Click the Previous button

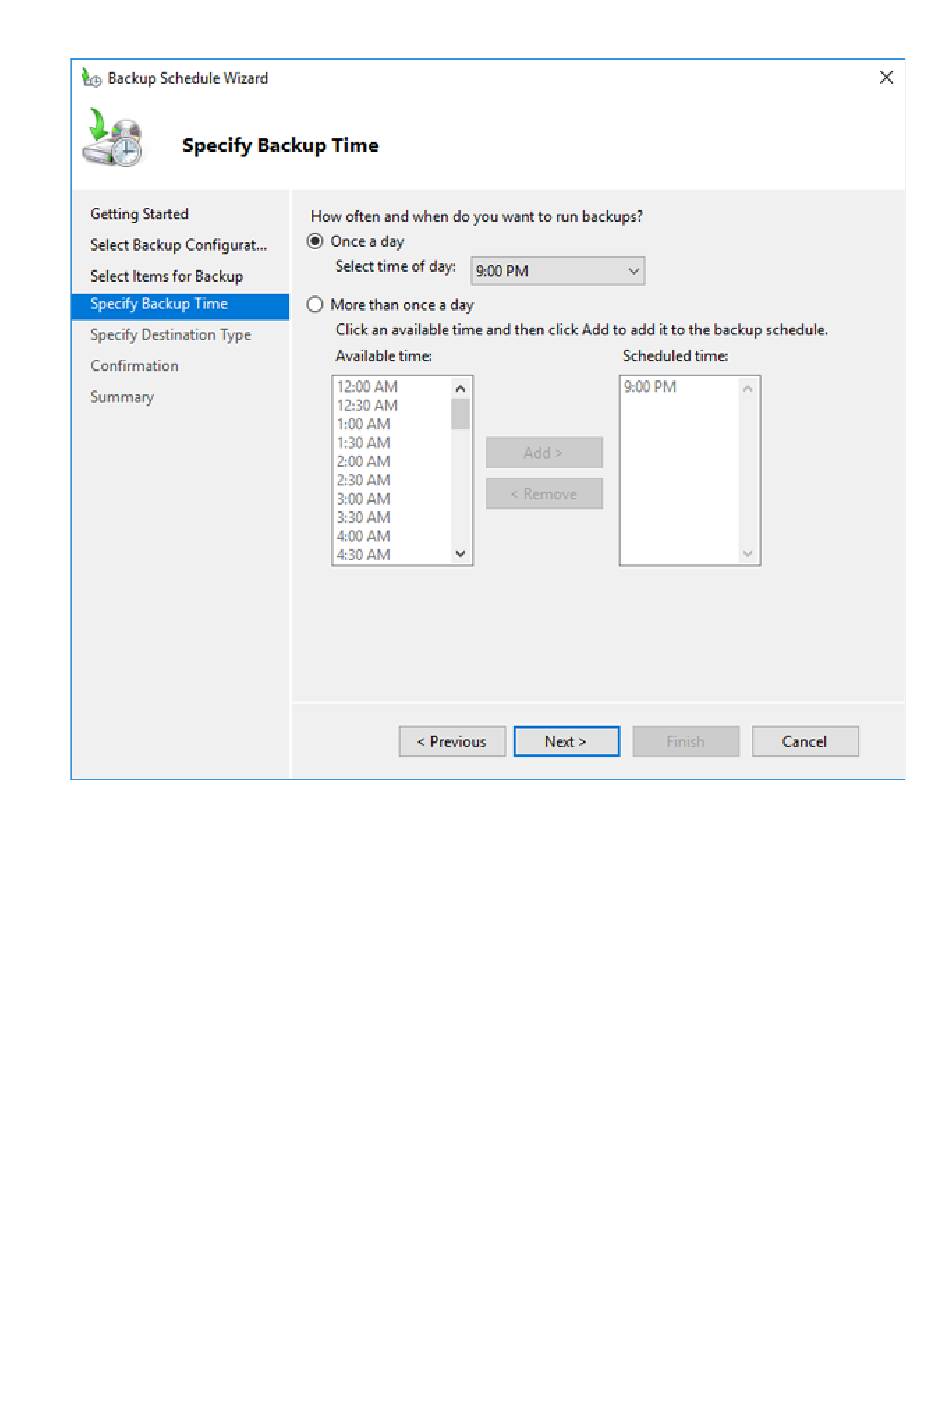coord(452,741)
